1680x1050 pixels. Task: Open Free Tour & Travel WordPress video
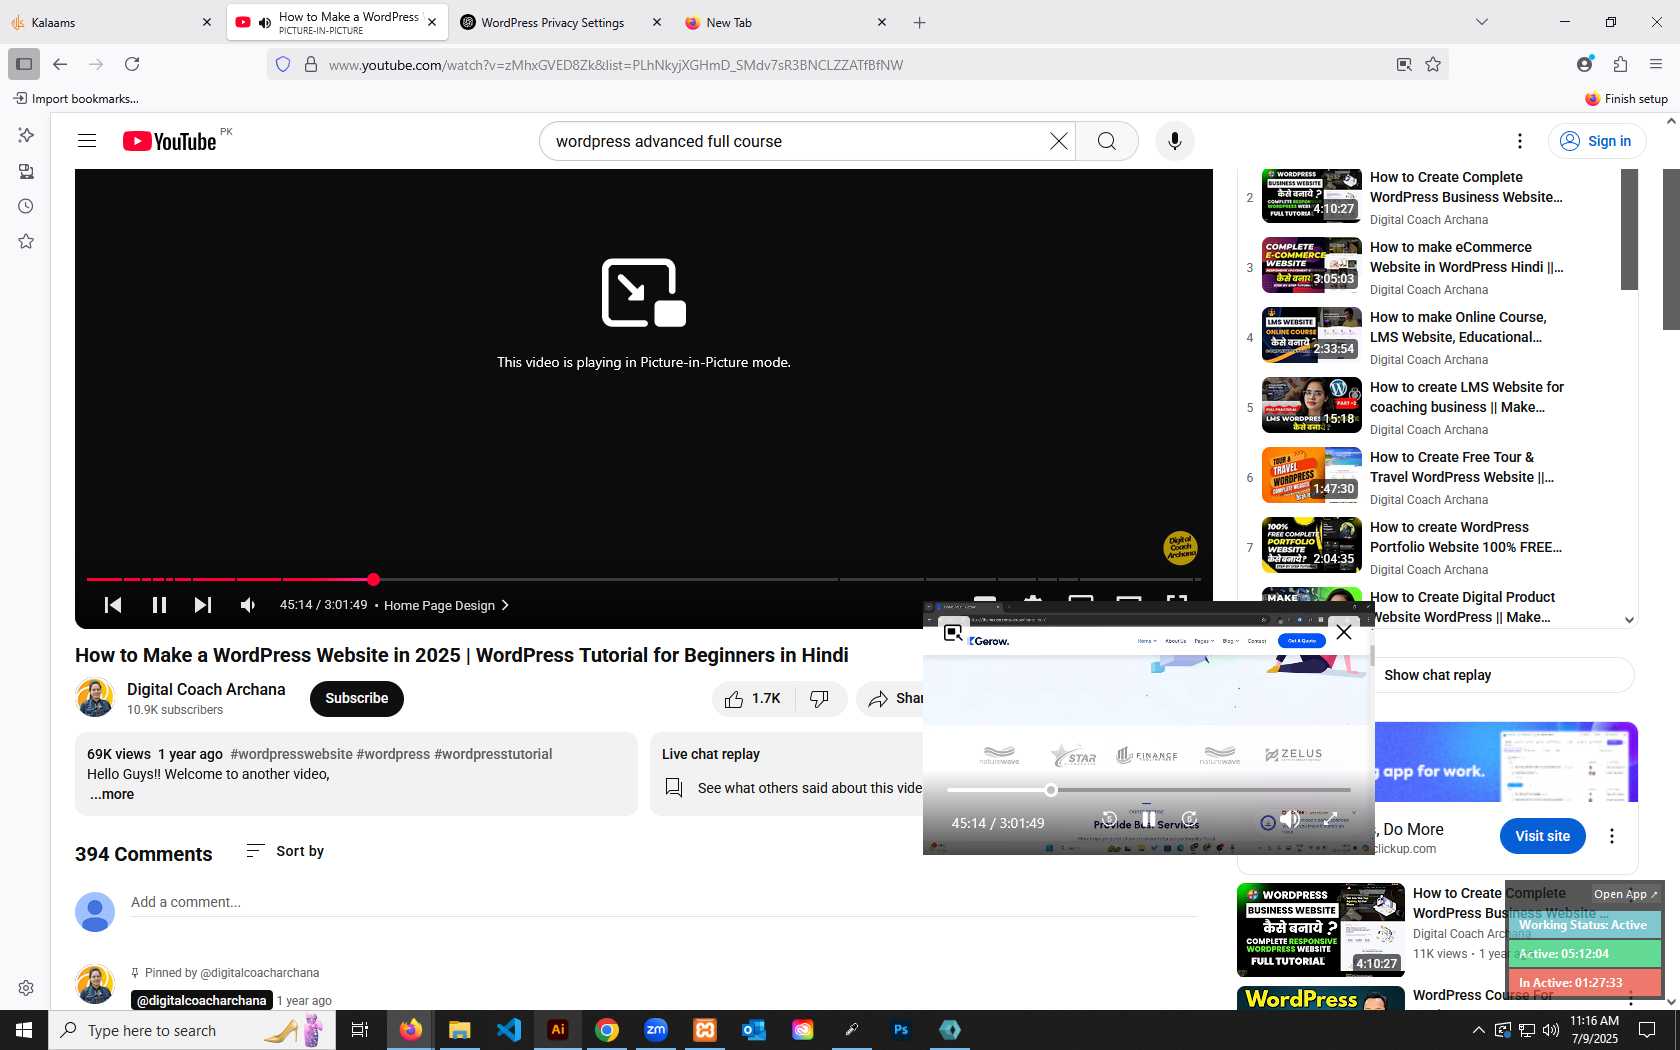click(x=1461, y=467)
